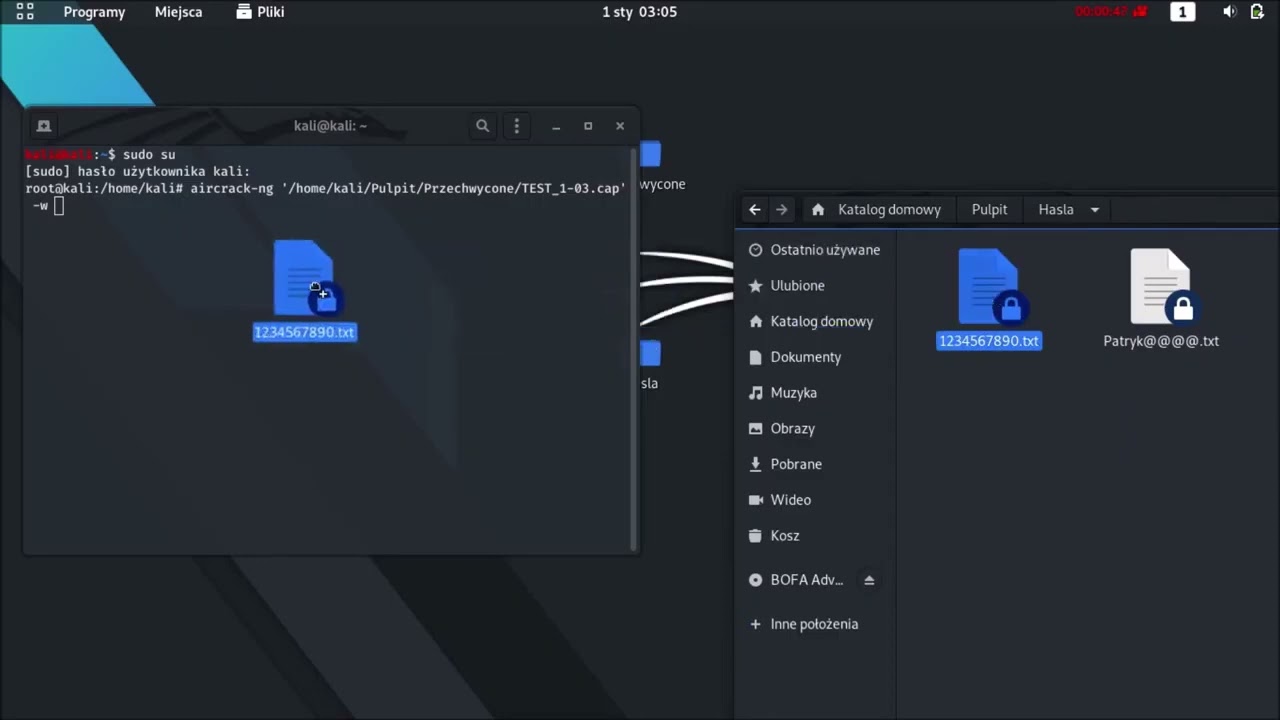Select the Patryk@@@@.txt file
This screenshot has width=1280, height=720.
click(x=1161, y=299)
